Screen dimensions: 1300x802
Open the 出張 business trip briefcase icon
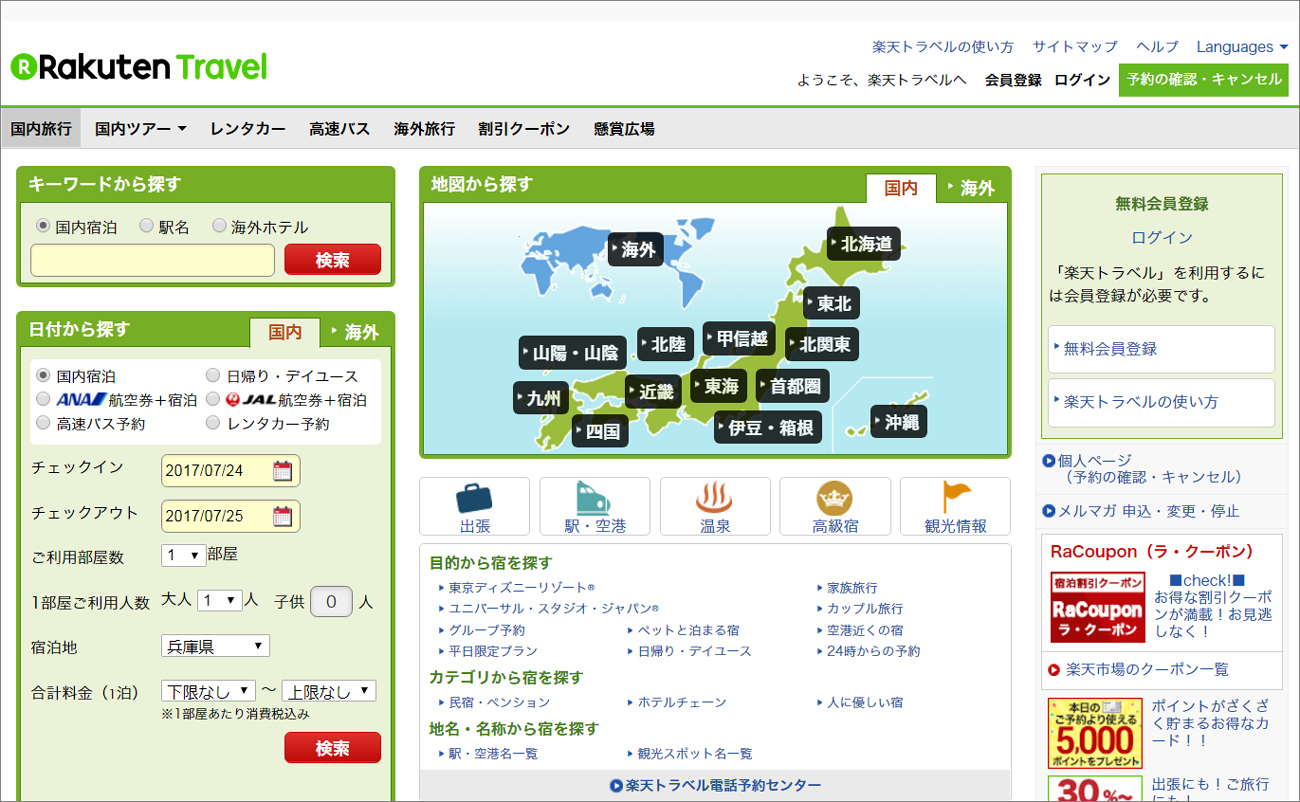tap(474, 506)
